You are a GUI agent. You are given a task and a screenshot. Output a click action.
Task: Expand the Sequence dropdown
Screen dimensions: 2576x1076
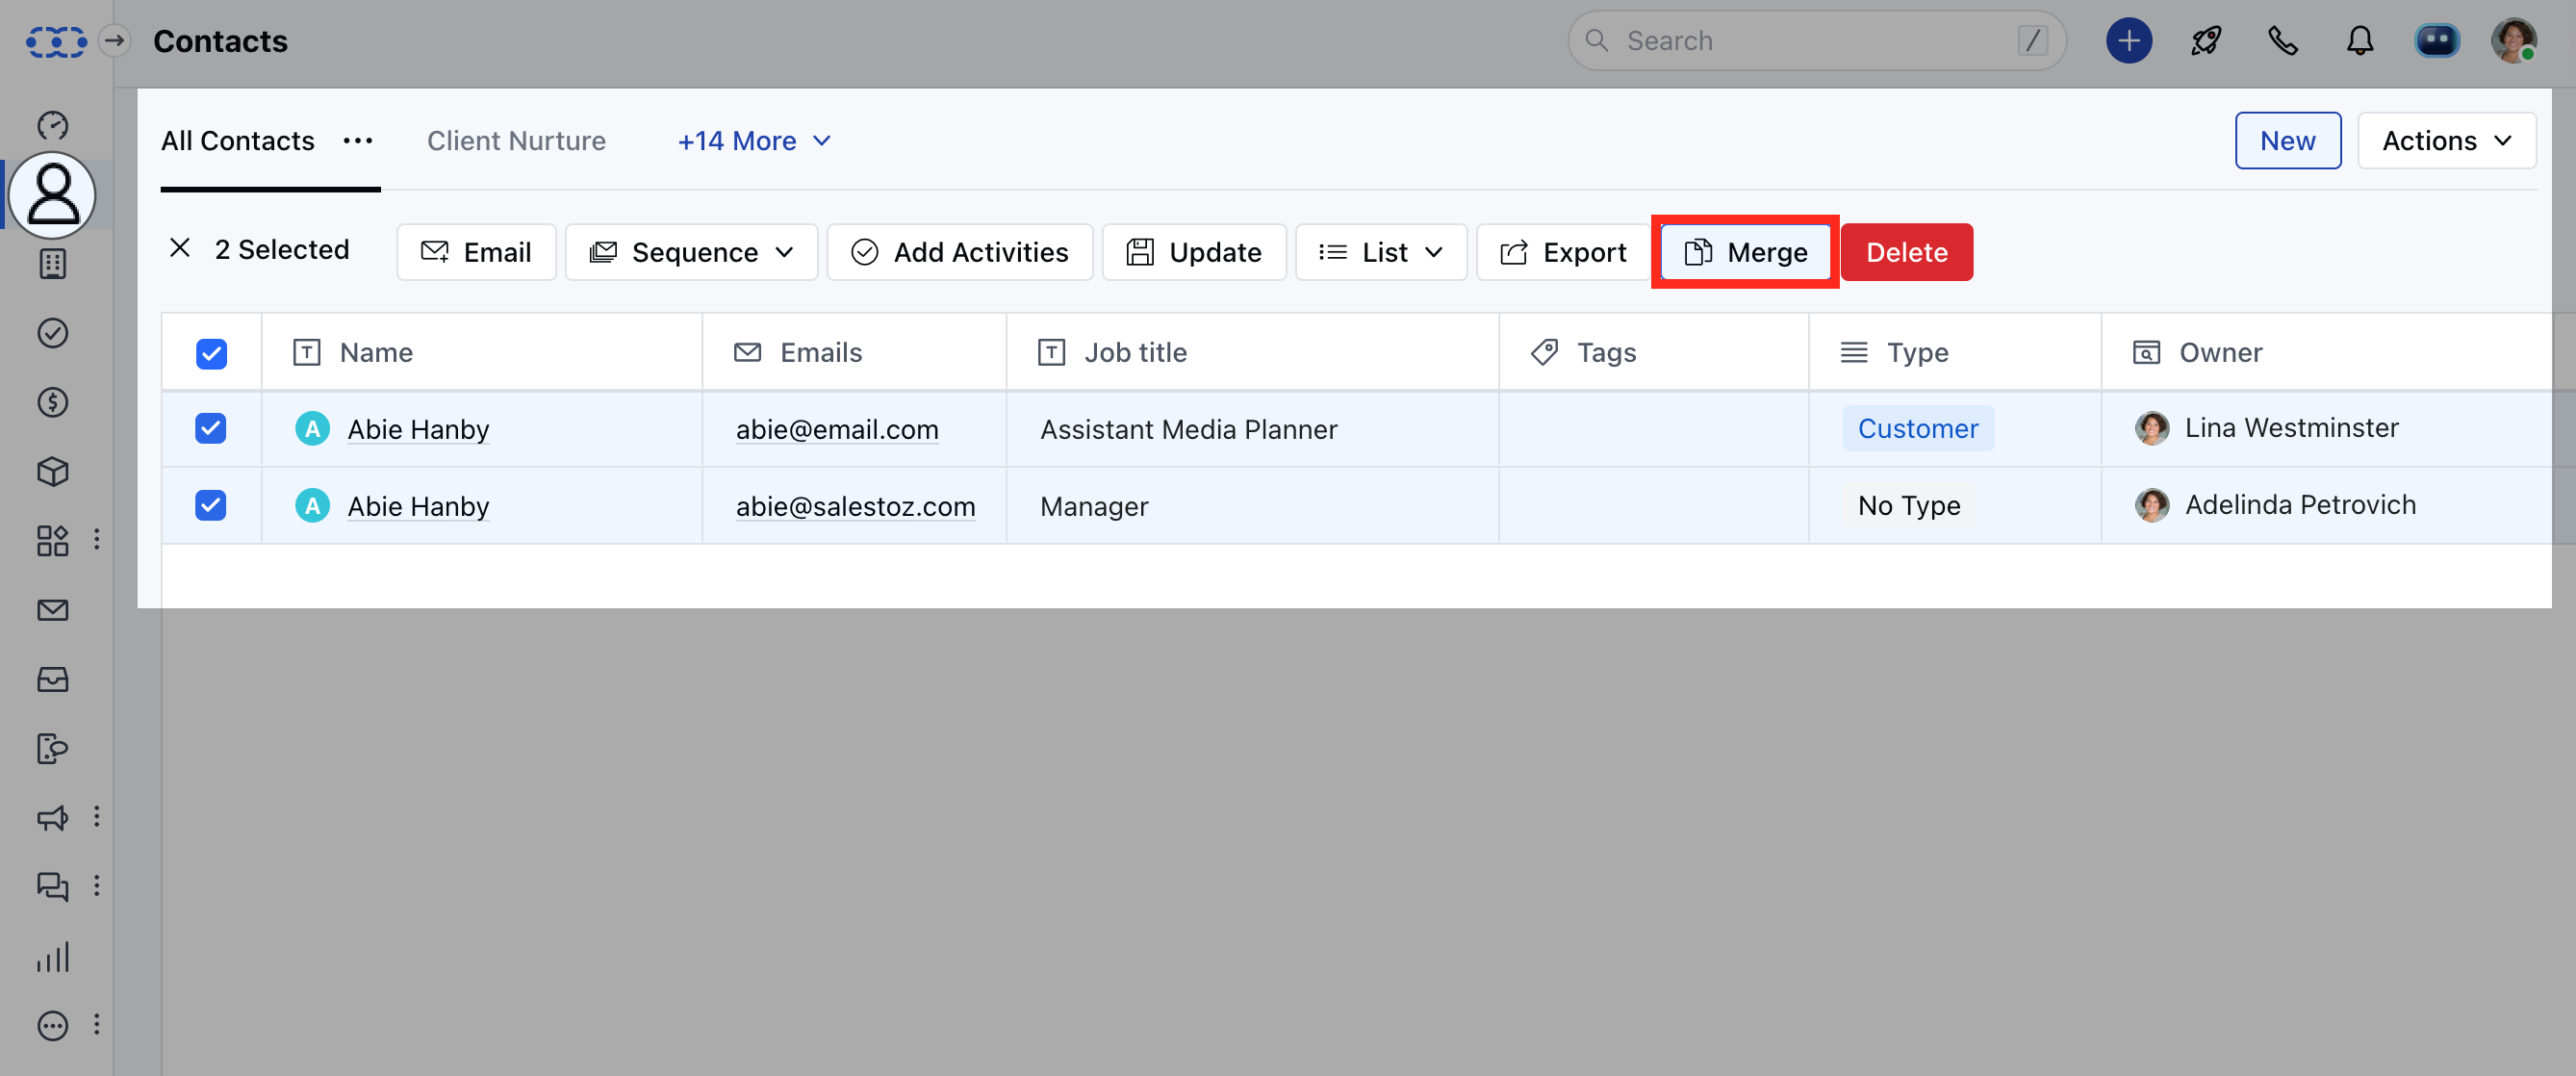(691, 252)
